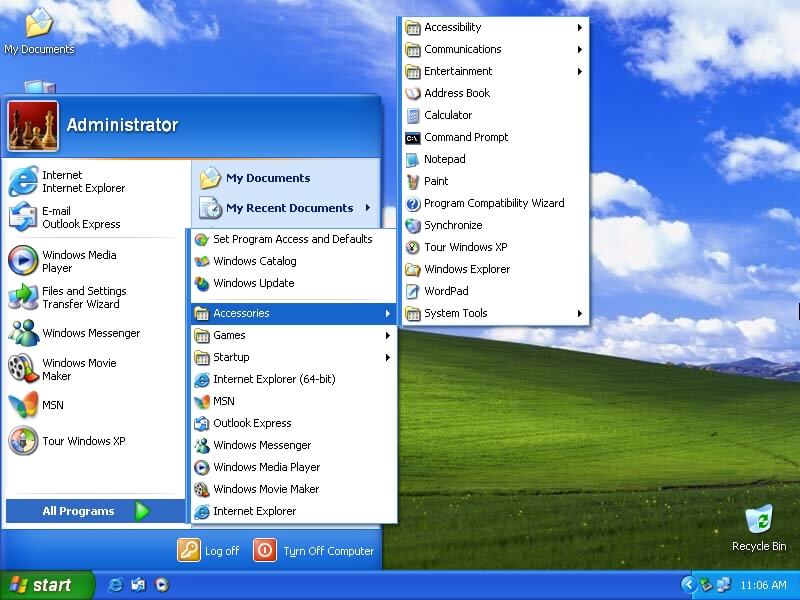800x600 pixels.
Task: Click the Recycle Bin desktop icon
Action: pos(759,527)
